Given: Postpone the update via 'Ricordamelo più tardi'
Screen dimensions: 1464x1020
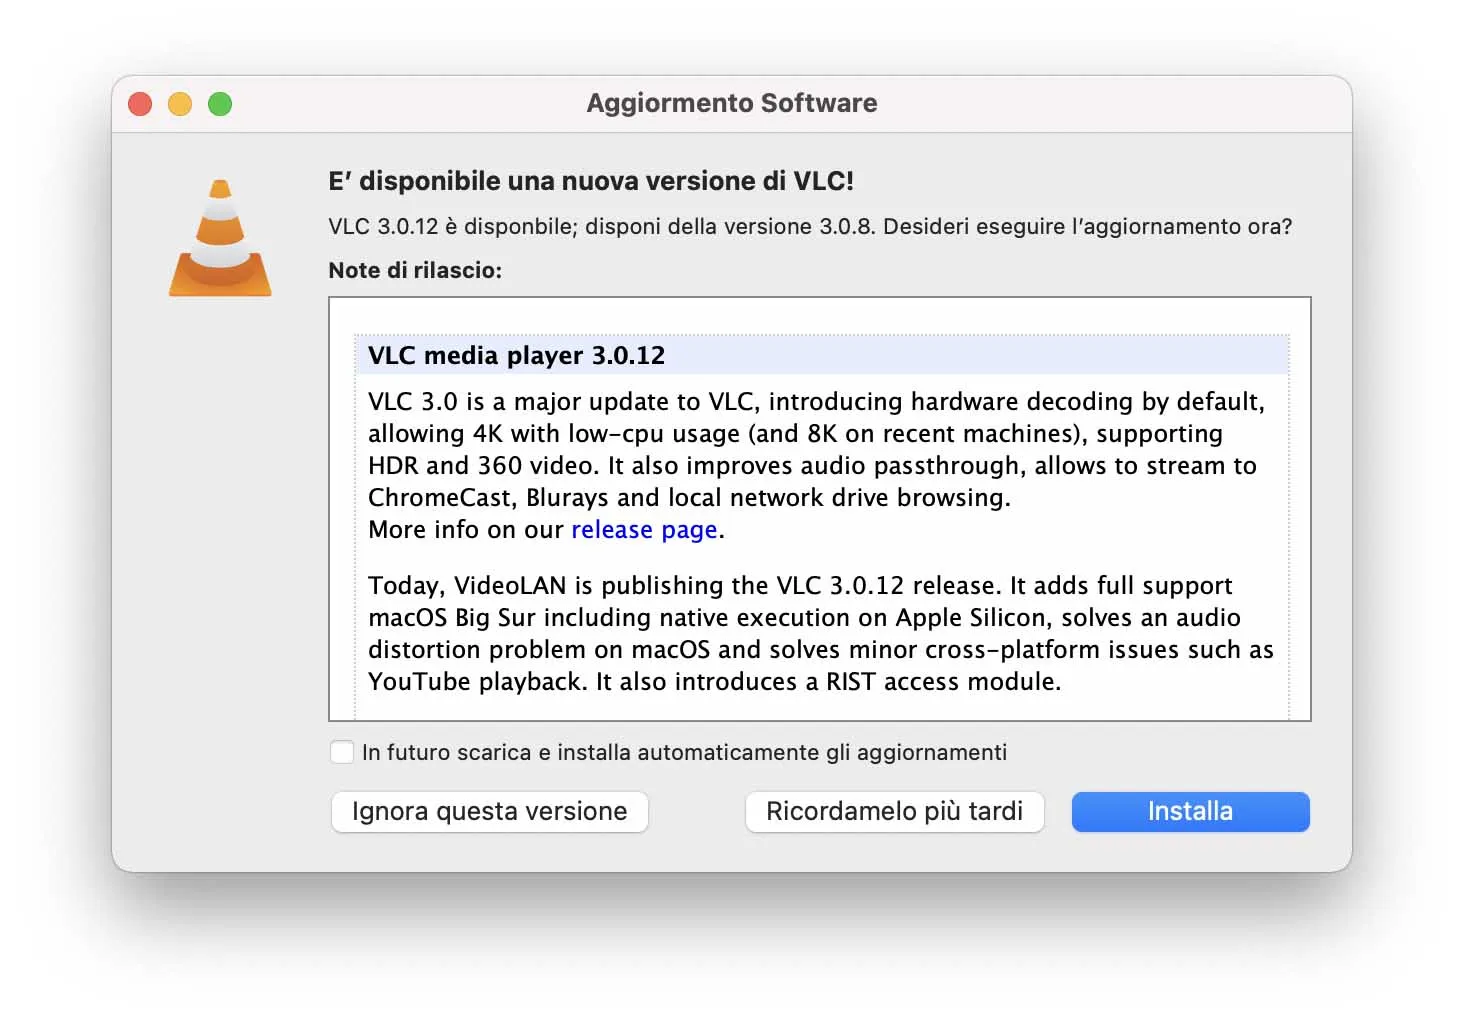Looking at the screenshot, I should tap(894, 811).
